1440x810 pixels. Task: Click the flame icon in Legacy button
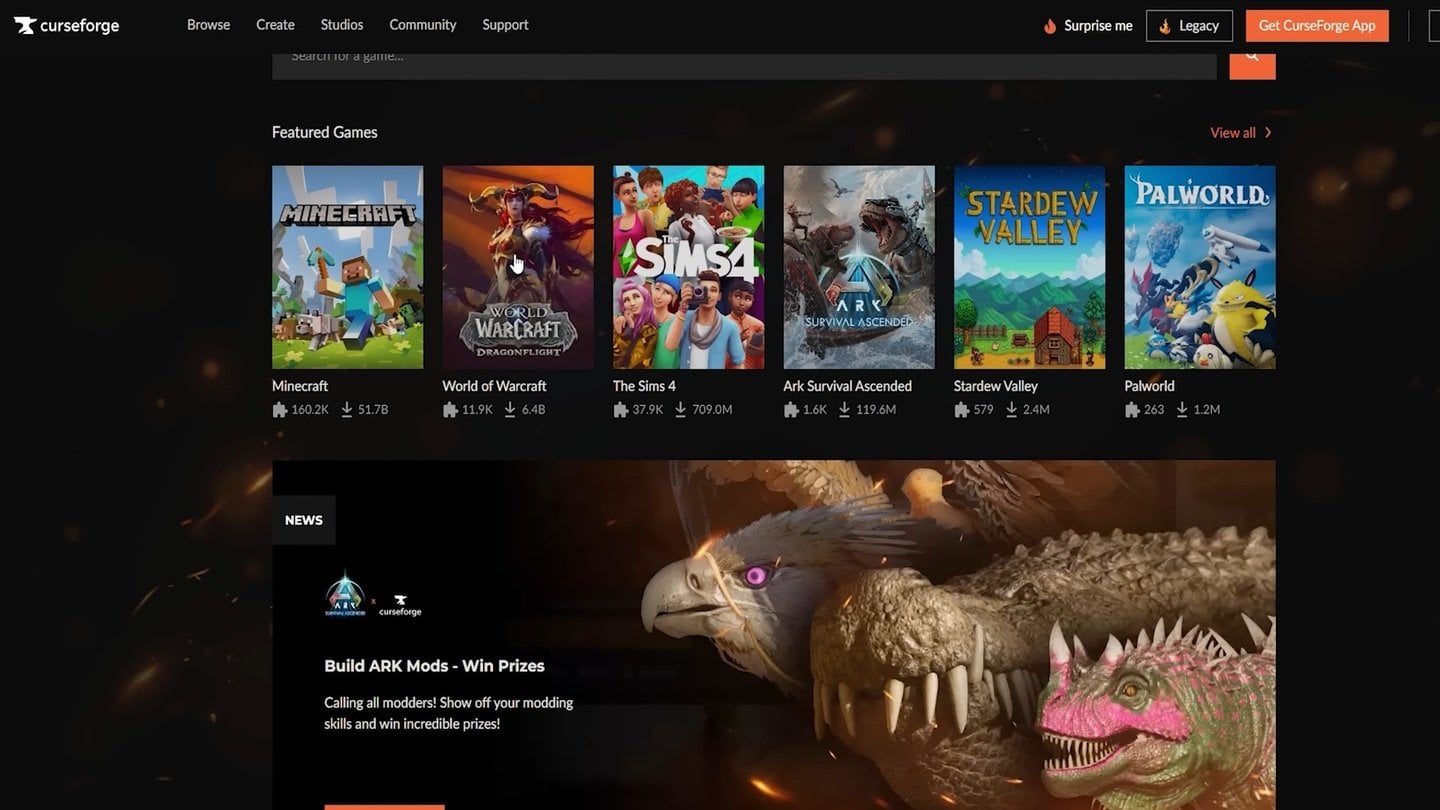pos(1164,26)
